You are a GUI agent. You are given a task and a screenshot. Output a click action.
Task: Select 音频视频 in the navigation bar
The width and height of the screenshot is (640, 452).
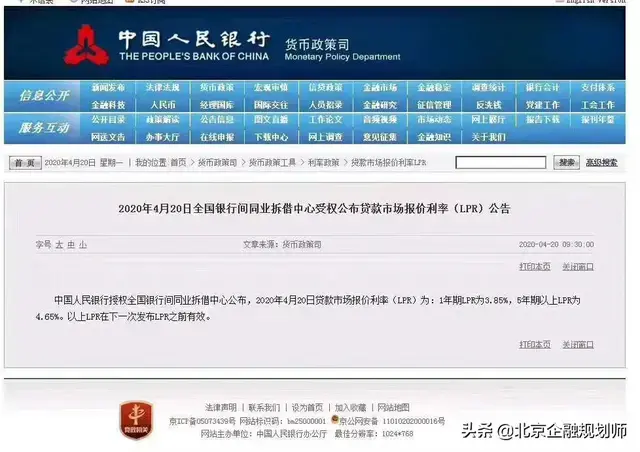[x=380, y=120]
